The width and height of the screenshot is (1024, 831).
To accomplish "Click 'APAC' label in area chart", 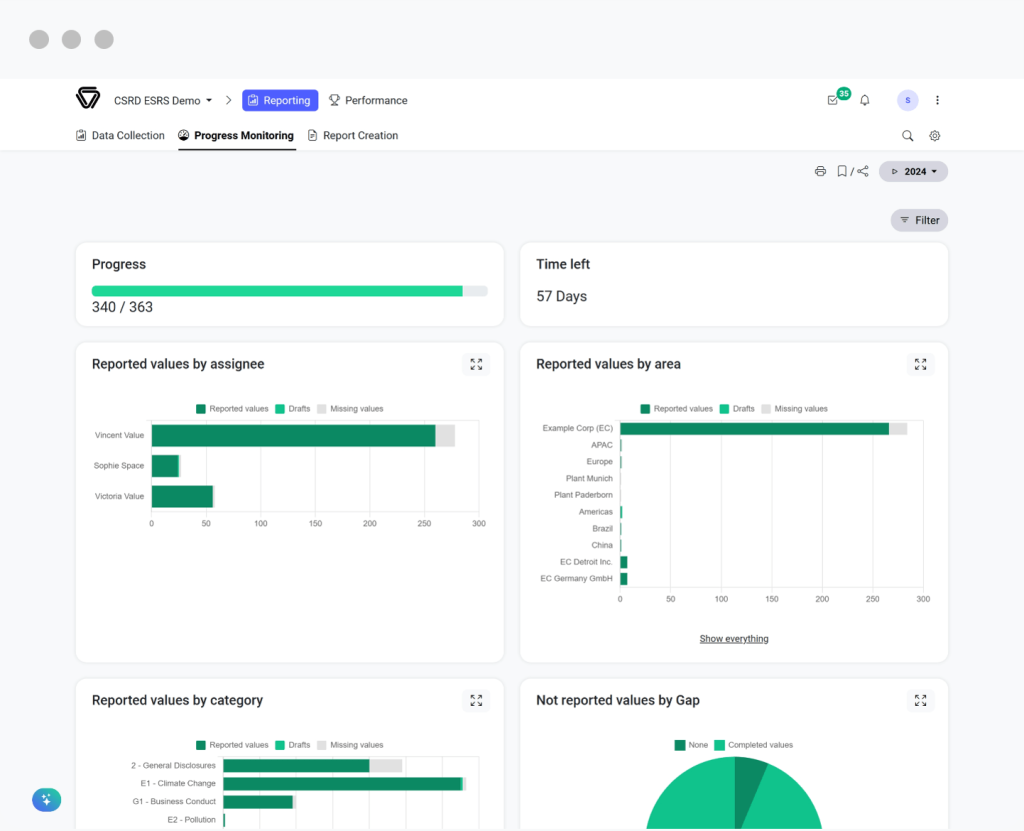I will coord(601,445).
